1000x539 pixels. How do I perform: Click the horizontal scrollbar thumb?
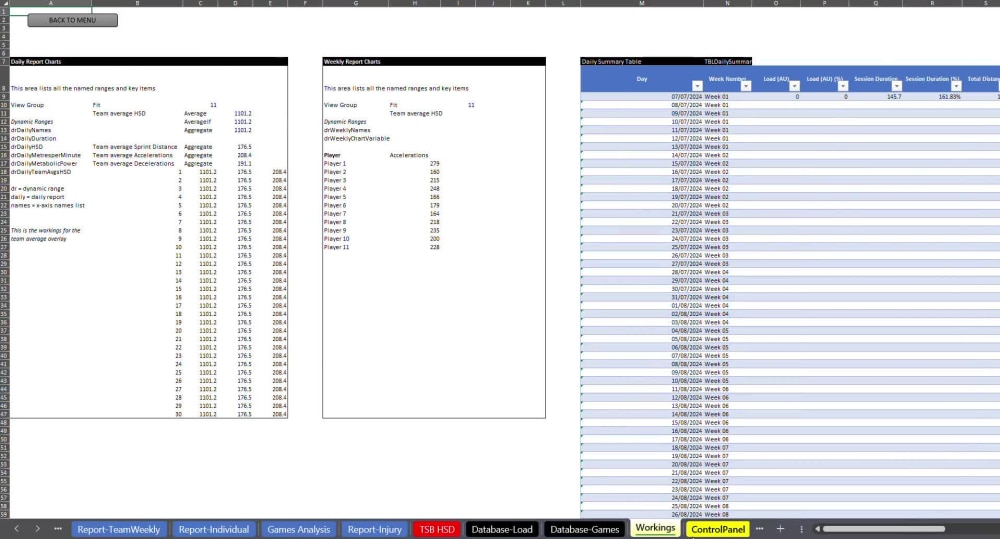tap(884, 529)
